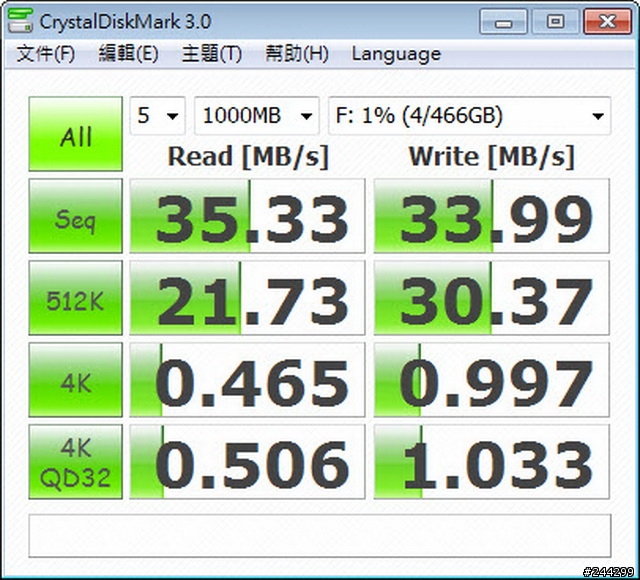Select the Seq write value 33.99

(492, 216)
